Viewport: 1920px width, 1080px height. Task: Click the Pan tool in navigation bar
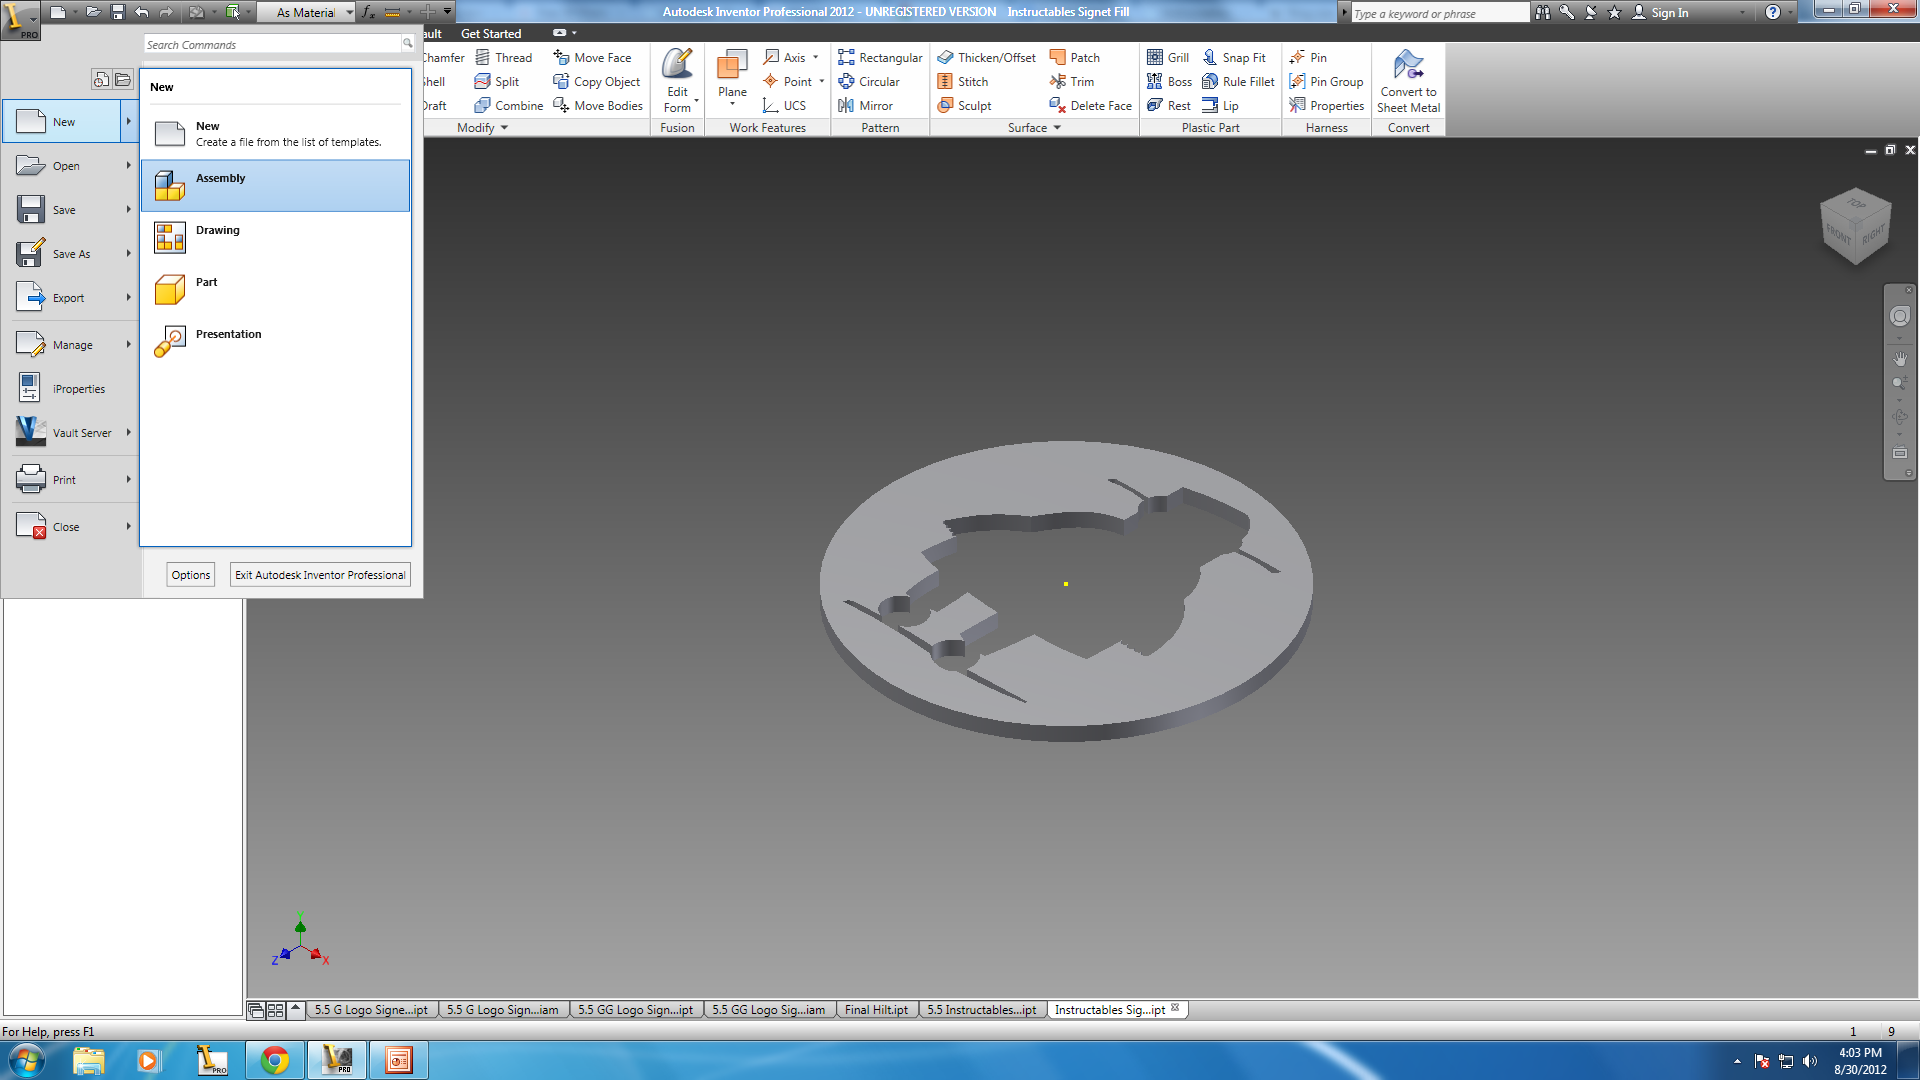[x=1900, y=358]
